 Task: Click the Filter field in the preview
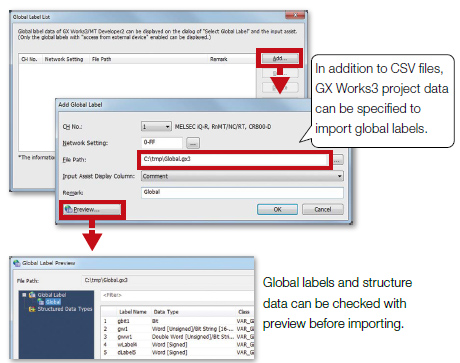pos(177,295)
